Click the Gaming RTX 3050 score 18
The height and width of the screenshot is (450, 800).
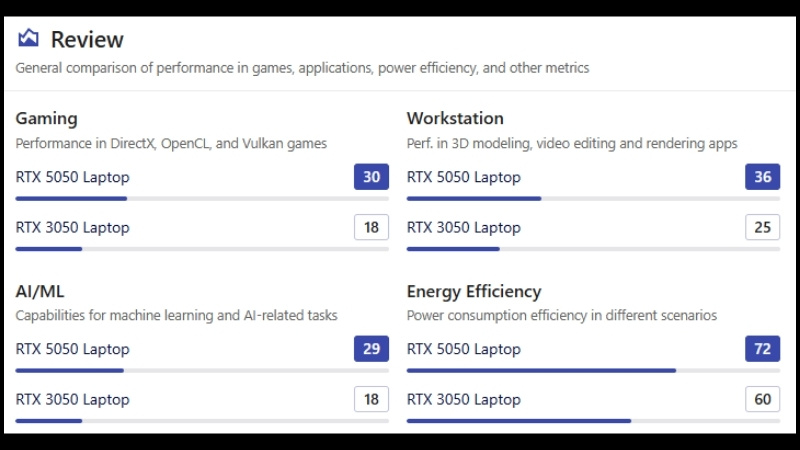371,227
